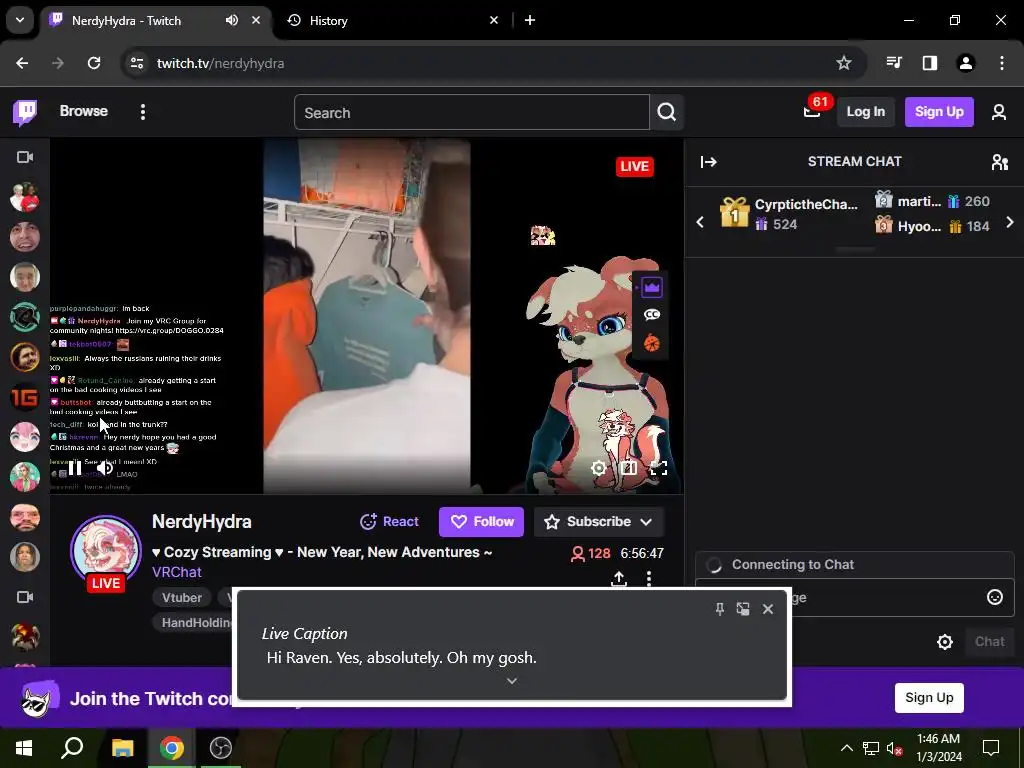Show hidden system tray icons
1024x768 pixels.
[846, 748]
